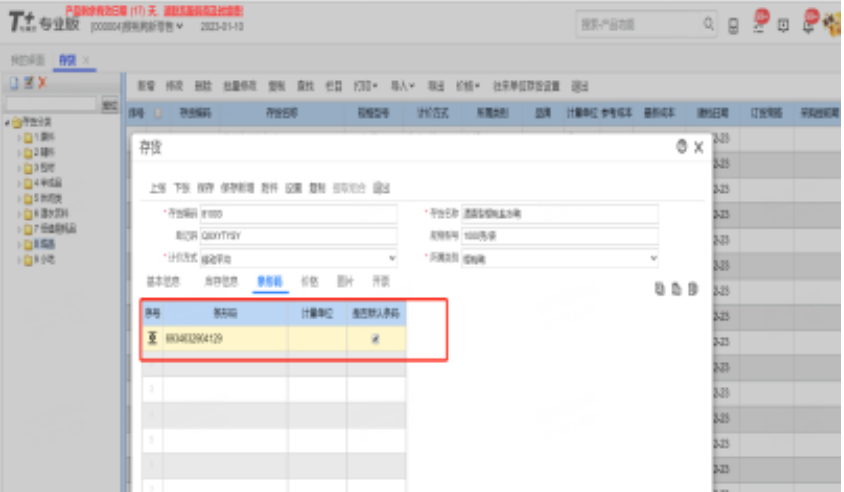The image size is (844, 492).
Task: Click 保存 in the dialog toolbar
Action: tap(206, 187)
